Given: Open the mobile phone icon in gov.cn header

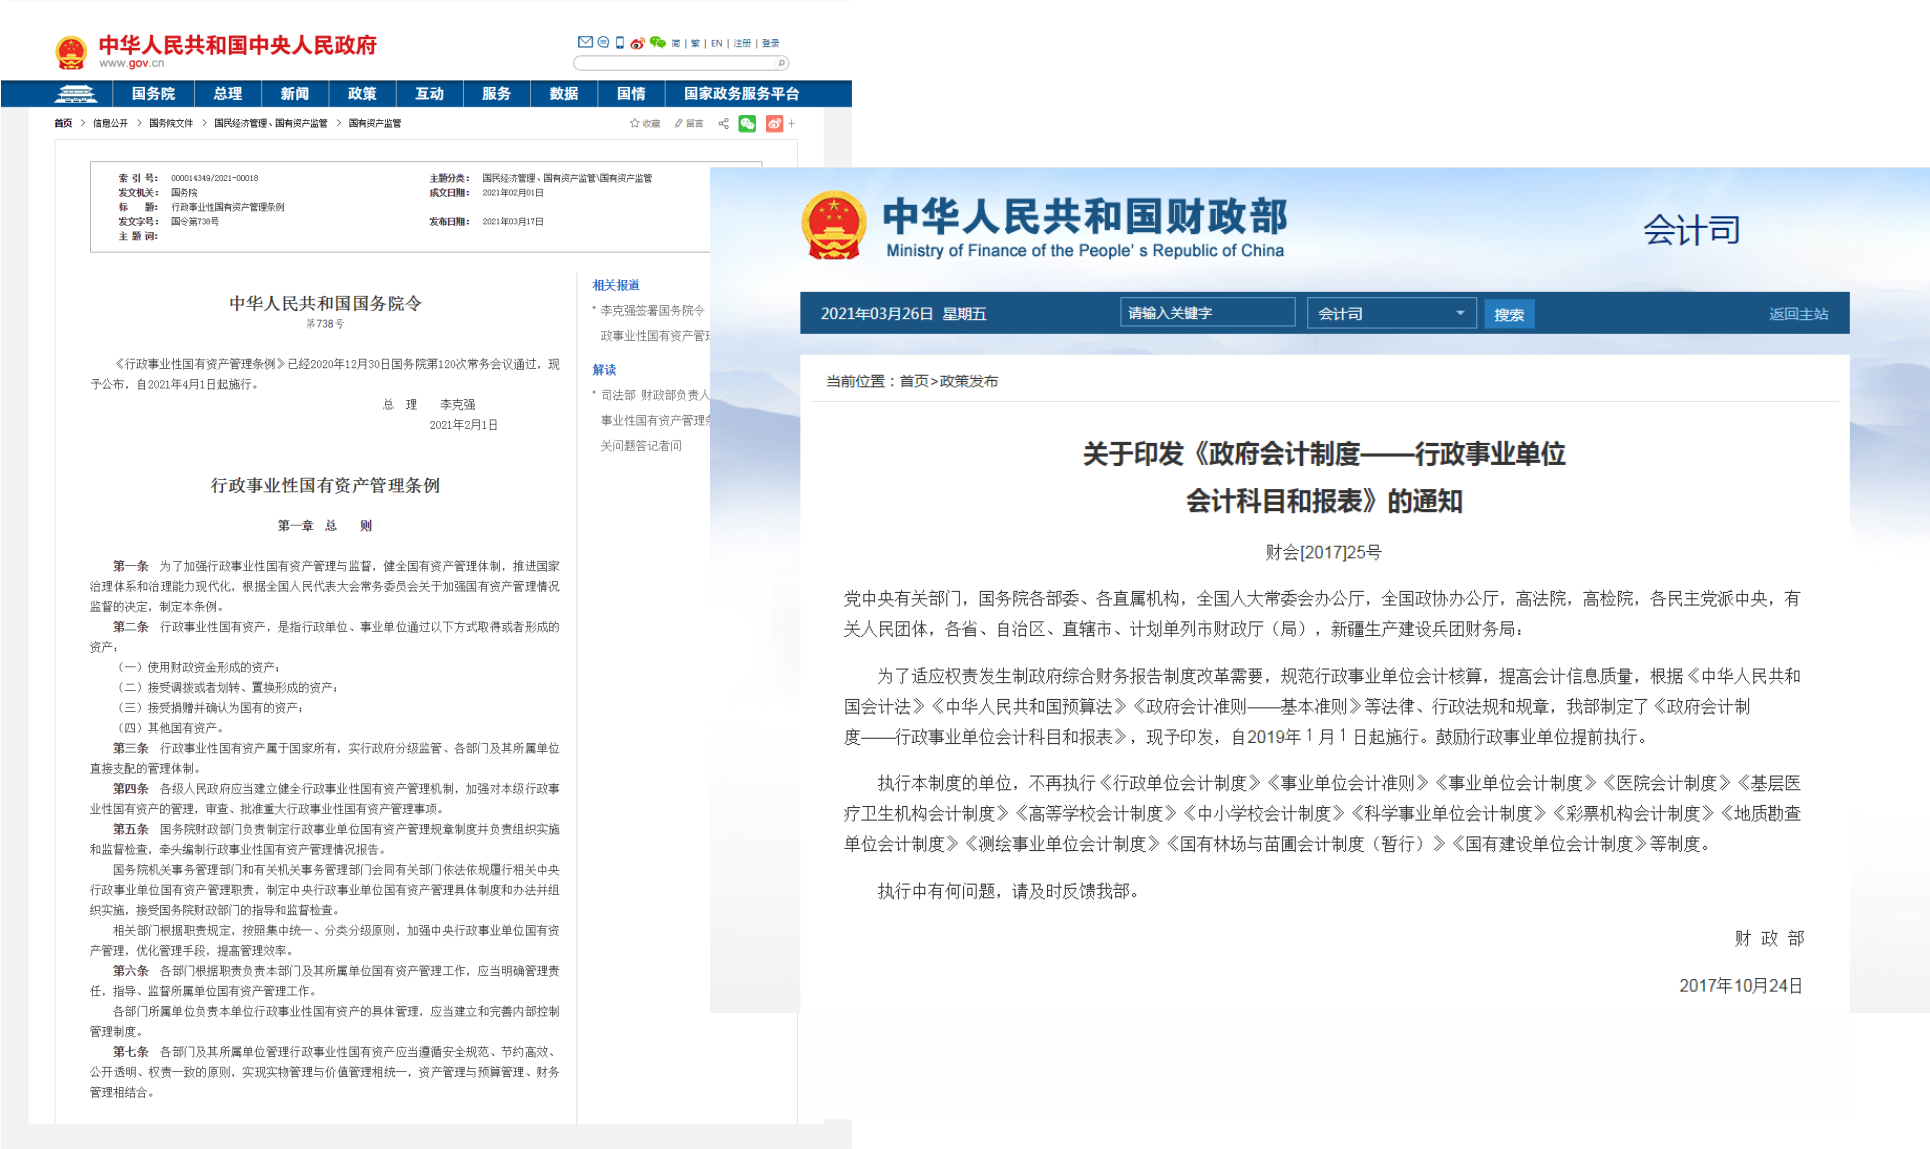Looking at the screenshot, I should click(620, 42).
